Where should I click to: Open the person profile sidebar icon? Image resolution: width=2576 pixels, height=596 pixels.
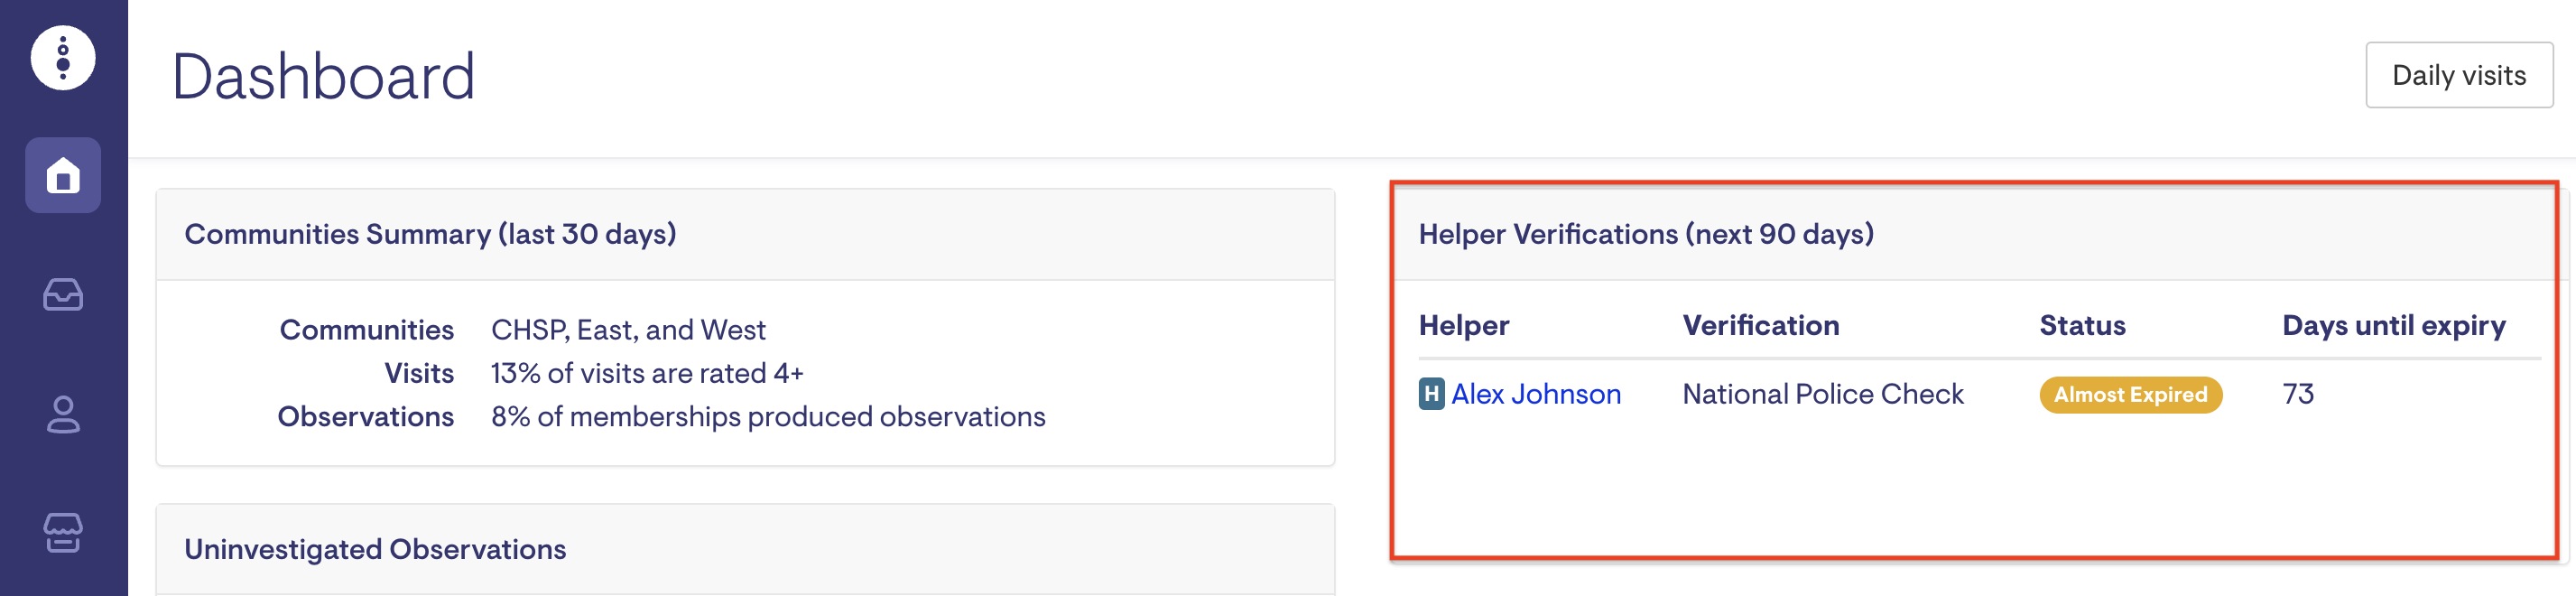[63, 414]
